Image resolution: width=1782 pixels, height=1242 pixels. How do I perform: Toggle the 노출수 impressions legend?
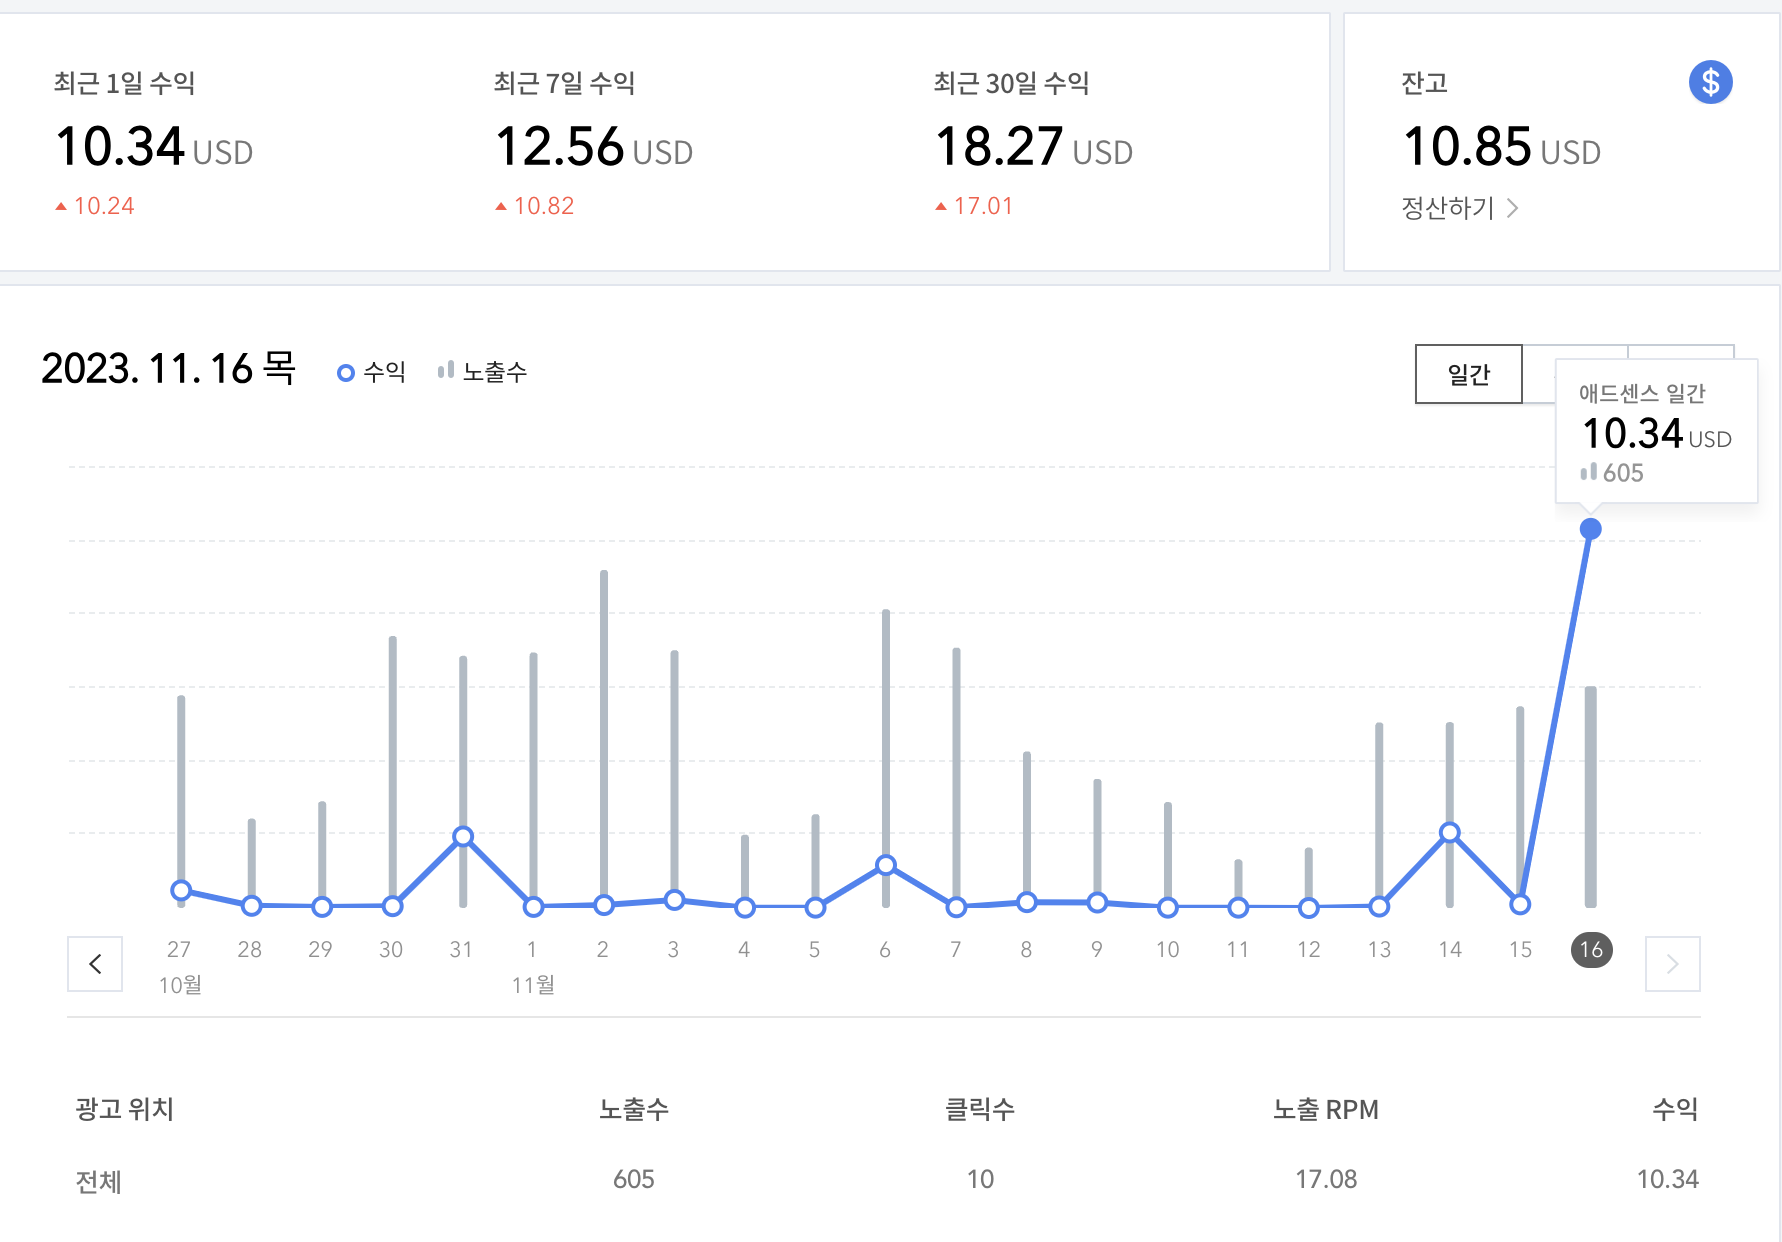tap(482, 372)
